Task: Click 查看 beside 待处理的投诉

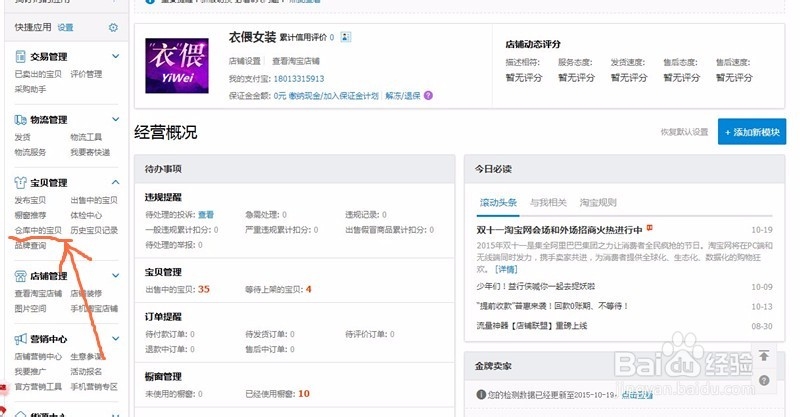Action: (x=206, y=215)
